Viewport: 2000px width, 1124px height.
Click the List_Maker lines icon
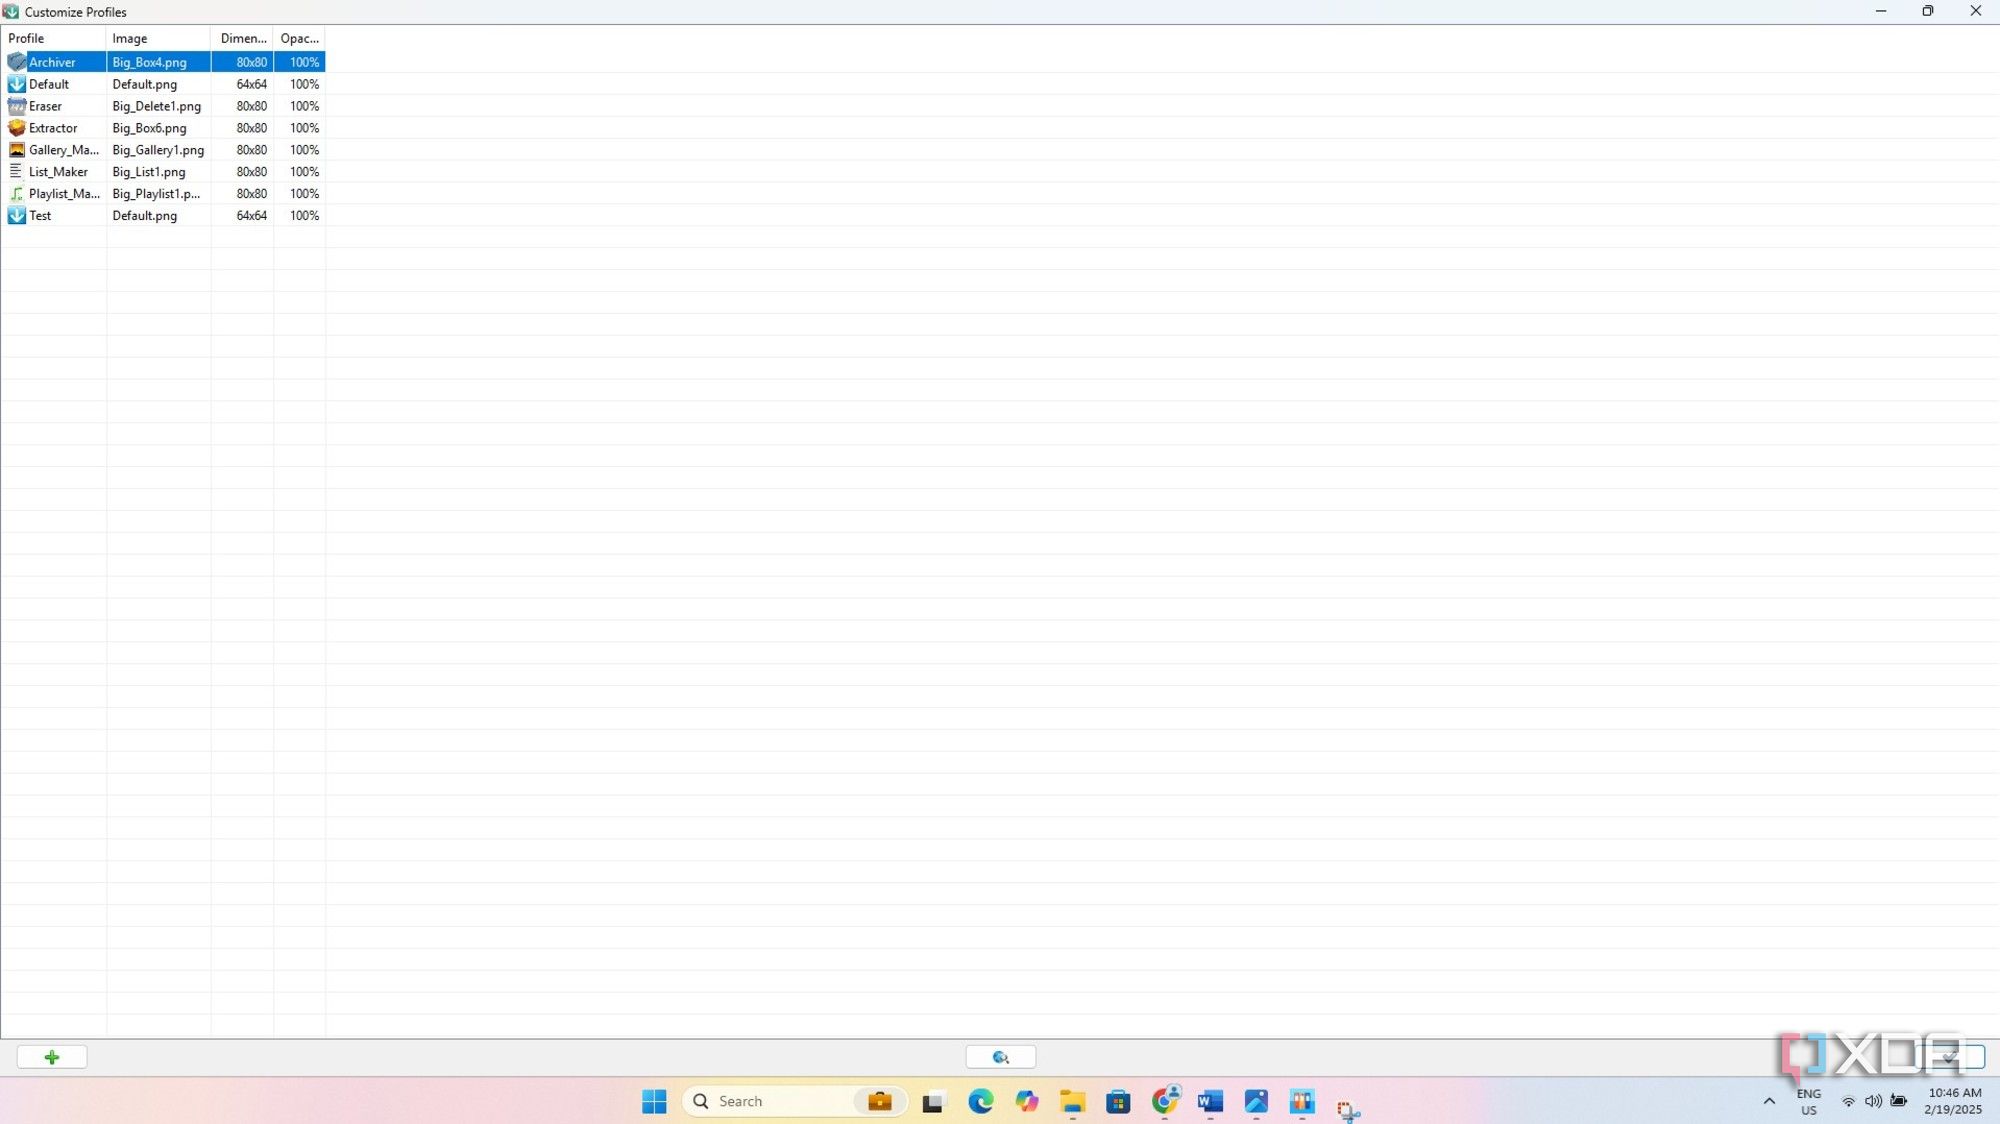(x=17, y=171)
